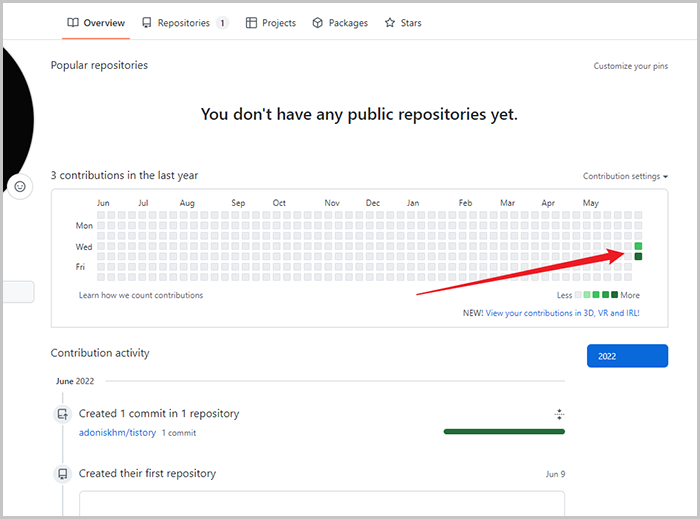The width and height of the screenshot is (700, 519).
Task: Click the light green contribution square on Wednesday
Action: coord(638,246)
